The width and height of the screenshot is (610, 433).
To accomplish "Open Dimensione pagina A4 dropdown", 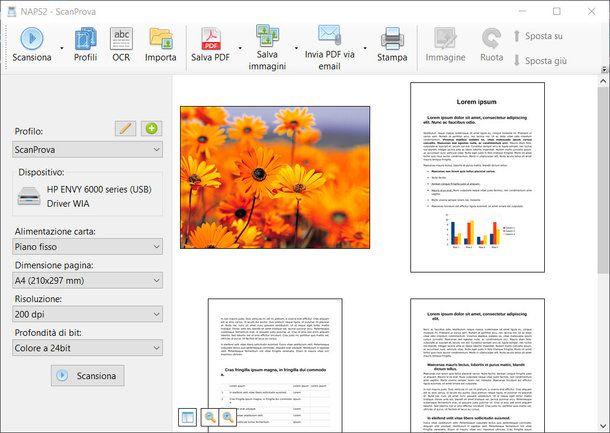I will click(x=88, y=280).
